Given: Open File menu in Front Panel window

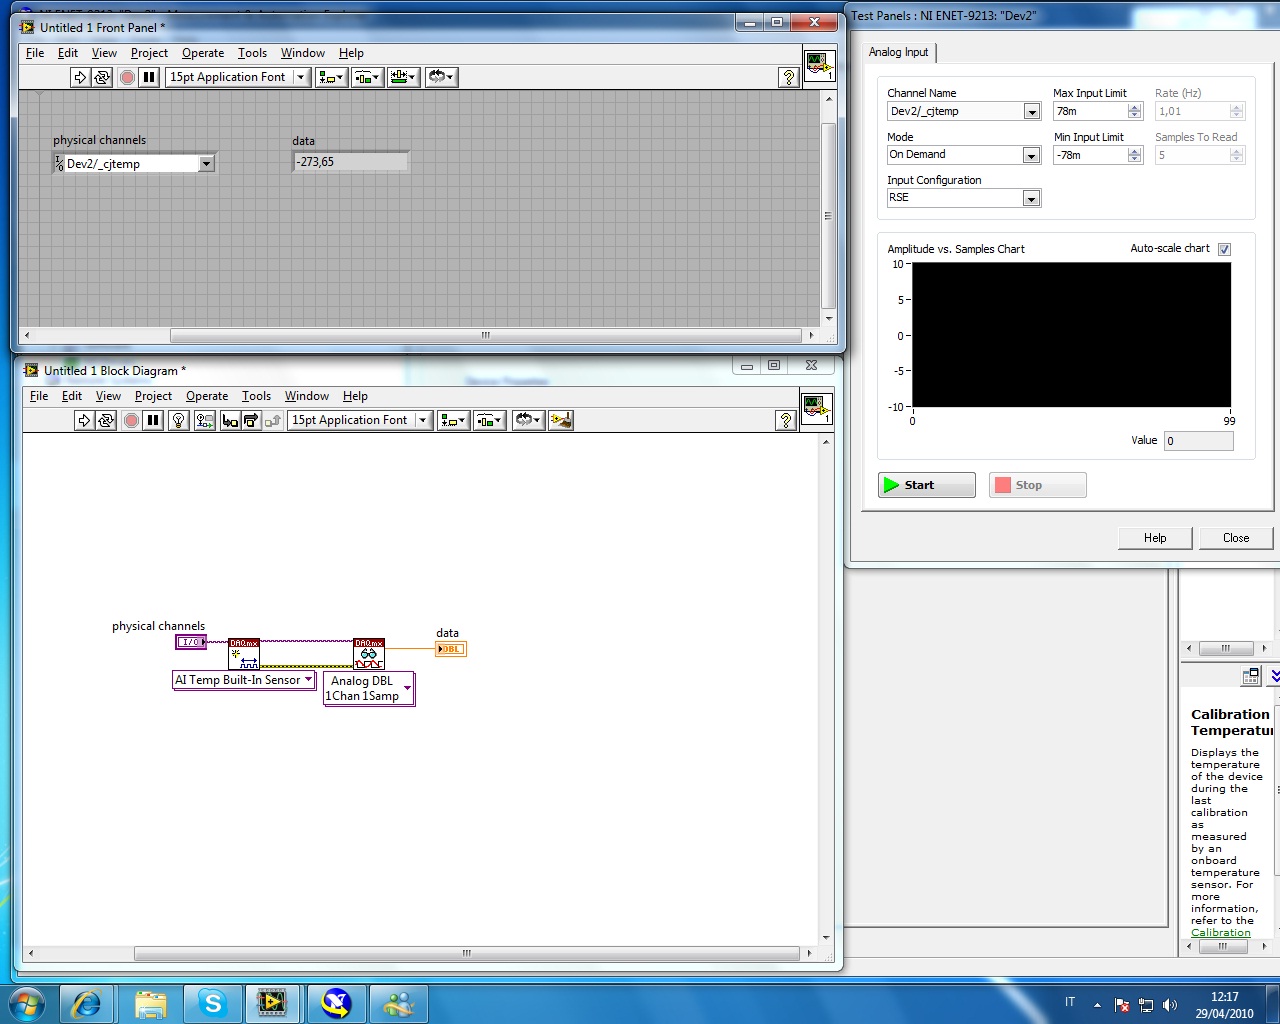Looking at the screenshot, I should coord(35,53).
